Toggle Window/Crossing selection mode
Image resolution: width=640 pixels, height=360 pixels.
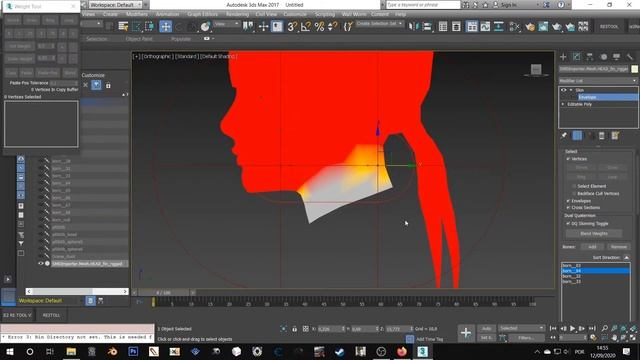click(x=149, y=27)
